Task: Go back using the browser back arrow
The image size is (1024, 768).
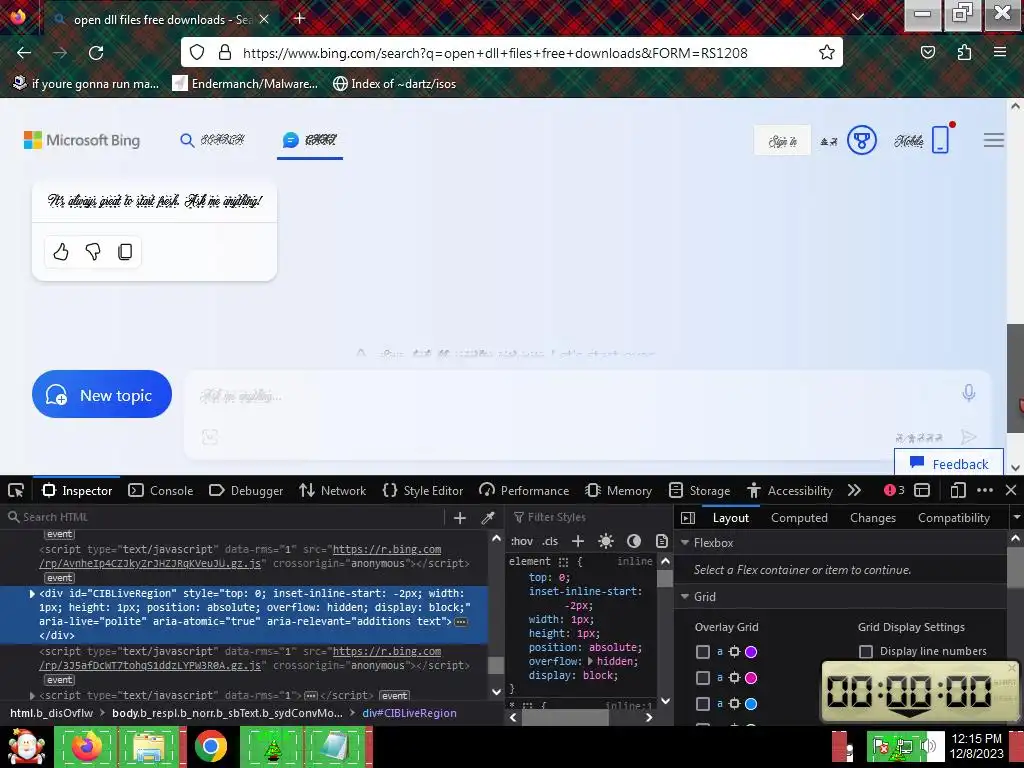Action: tap(24, 53)
